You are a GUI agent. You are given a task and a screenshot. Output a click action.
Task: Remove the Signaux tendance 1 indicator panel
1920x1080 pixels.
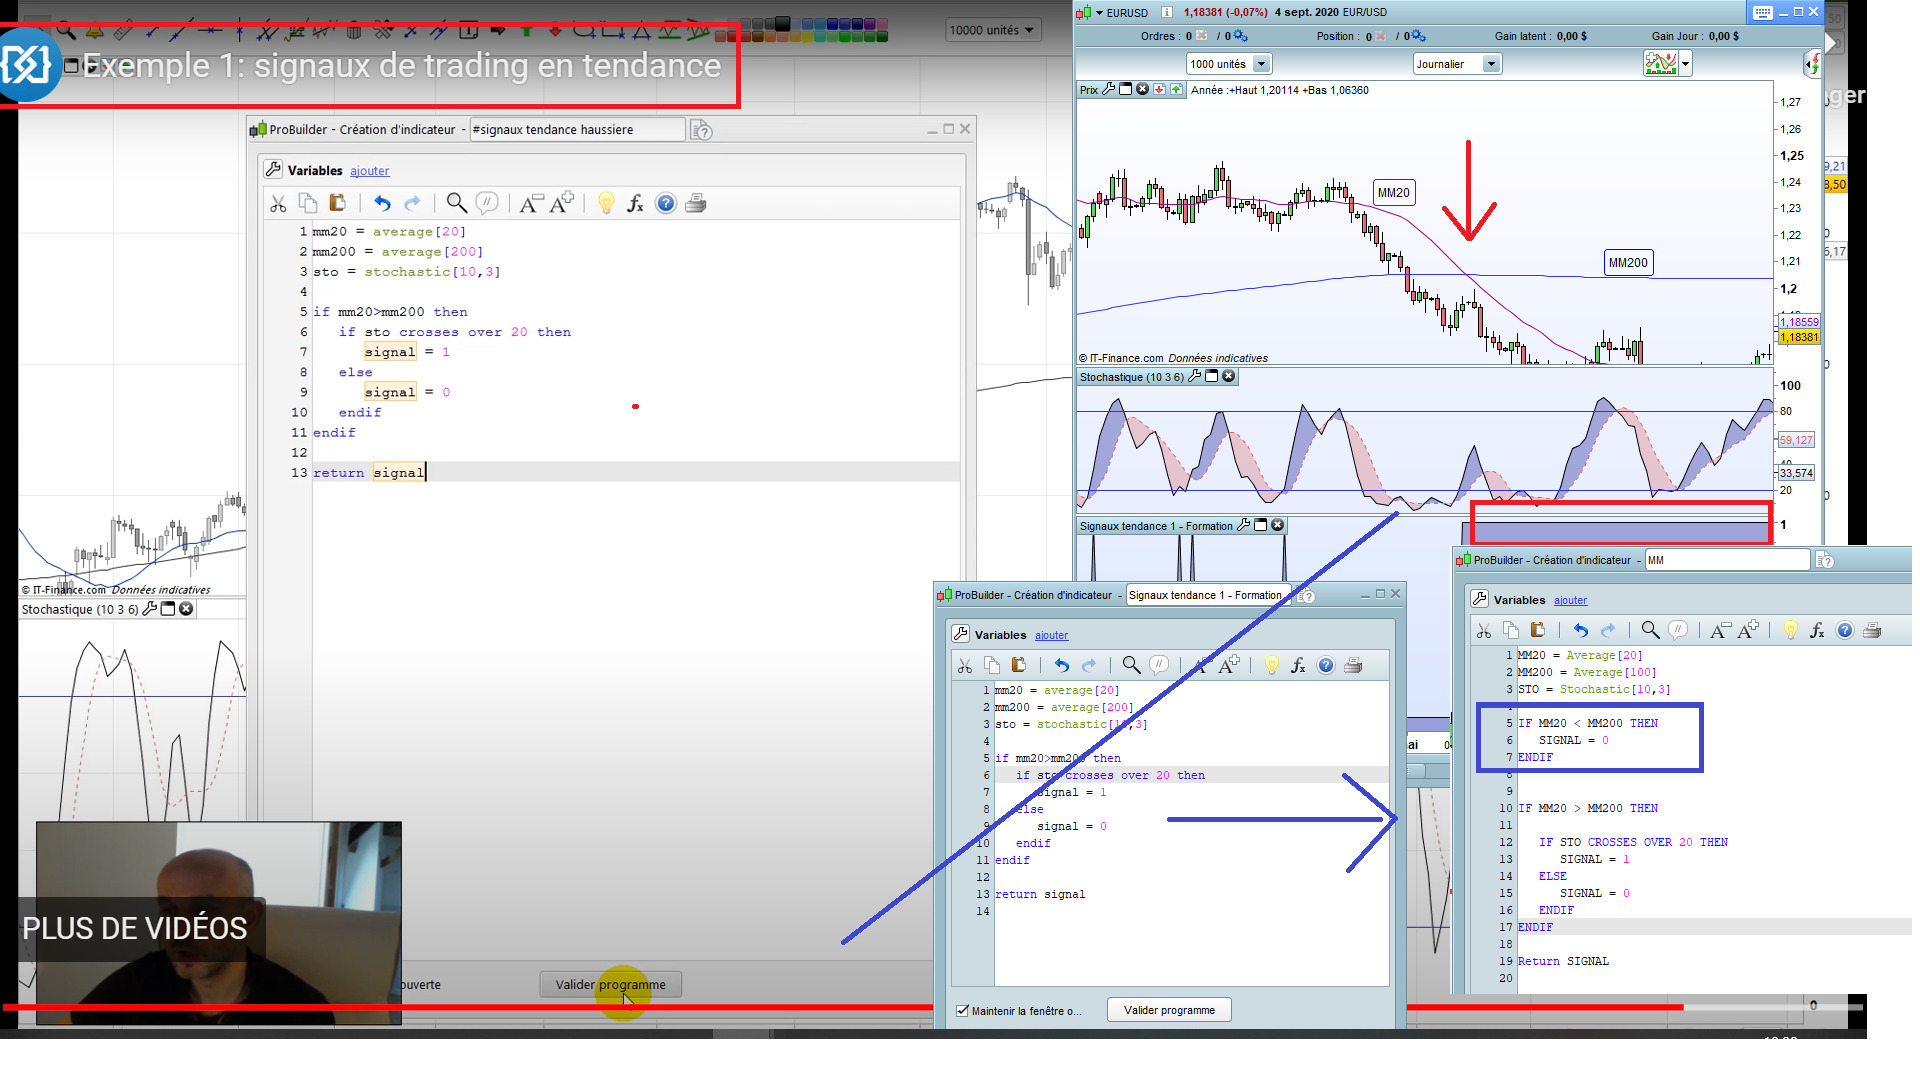point(1277,526)
